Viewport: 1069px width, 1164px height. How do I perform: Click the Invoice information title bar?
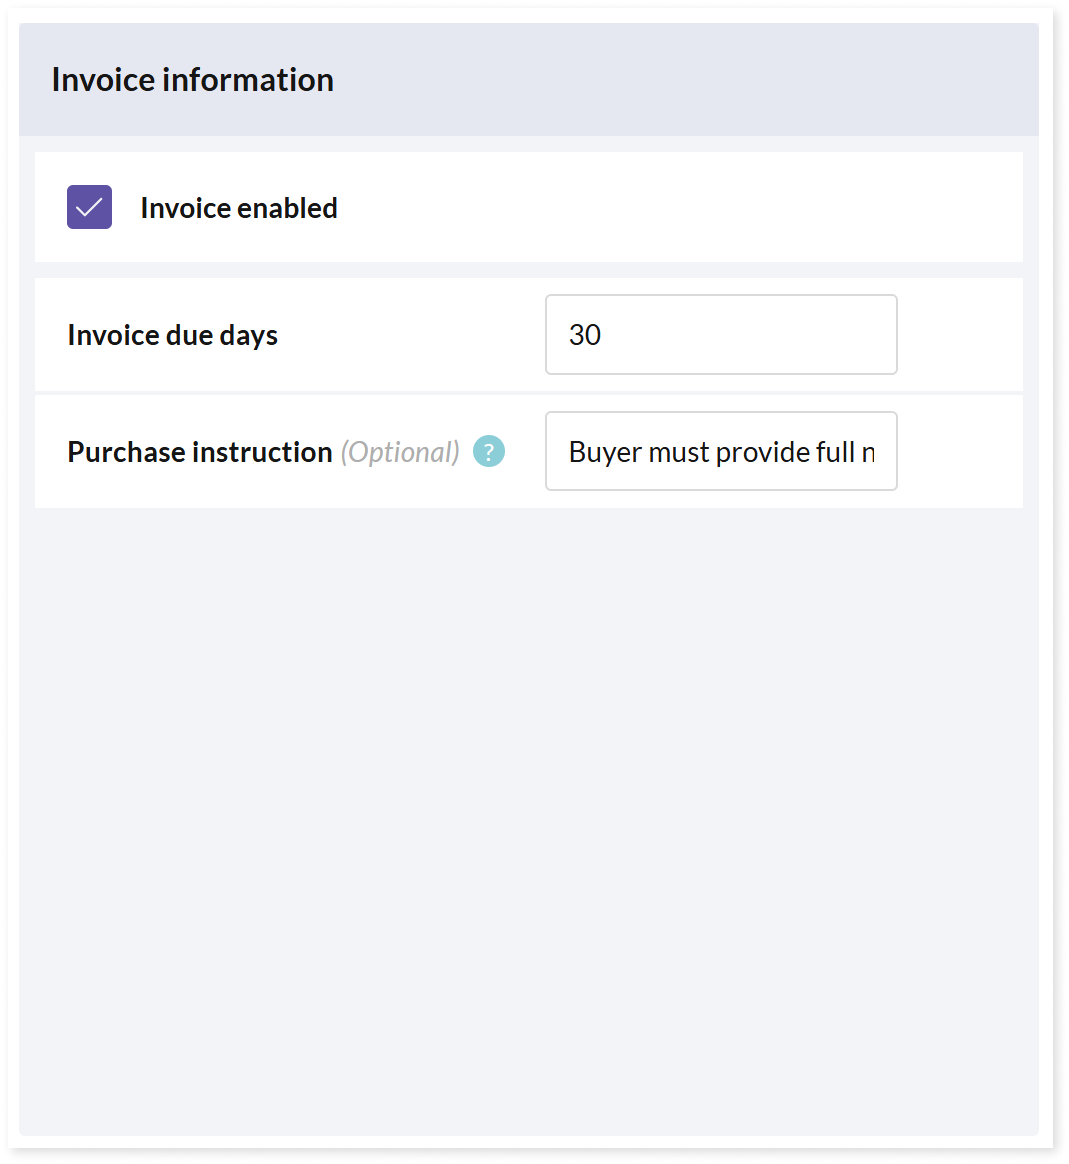[x=529, y=79]
